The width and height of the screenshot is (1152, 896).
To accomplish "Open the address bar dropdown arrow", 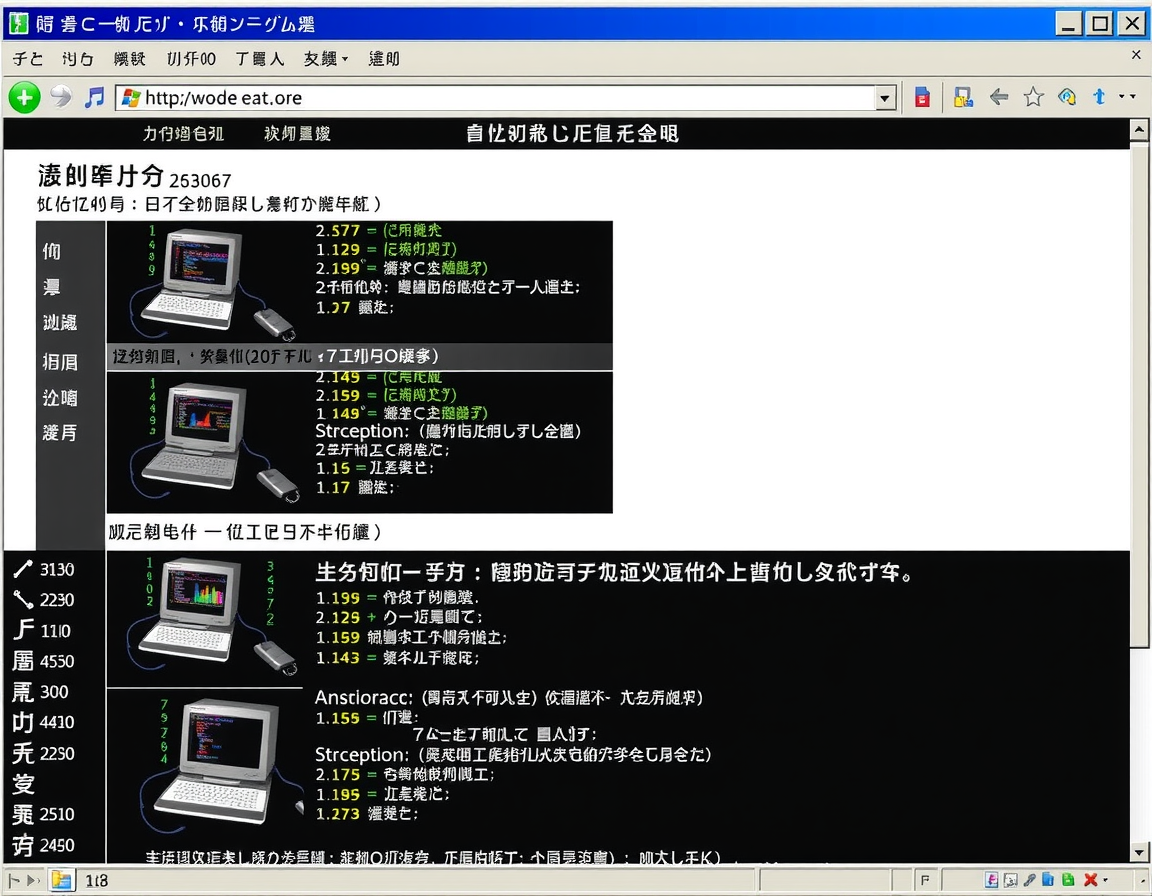I will point(885,98).
